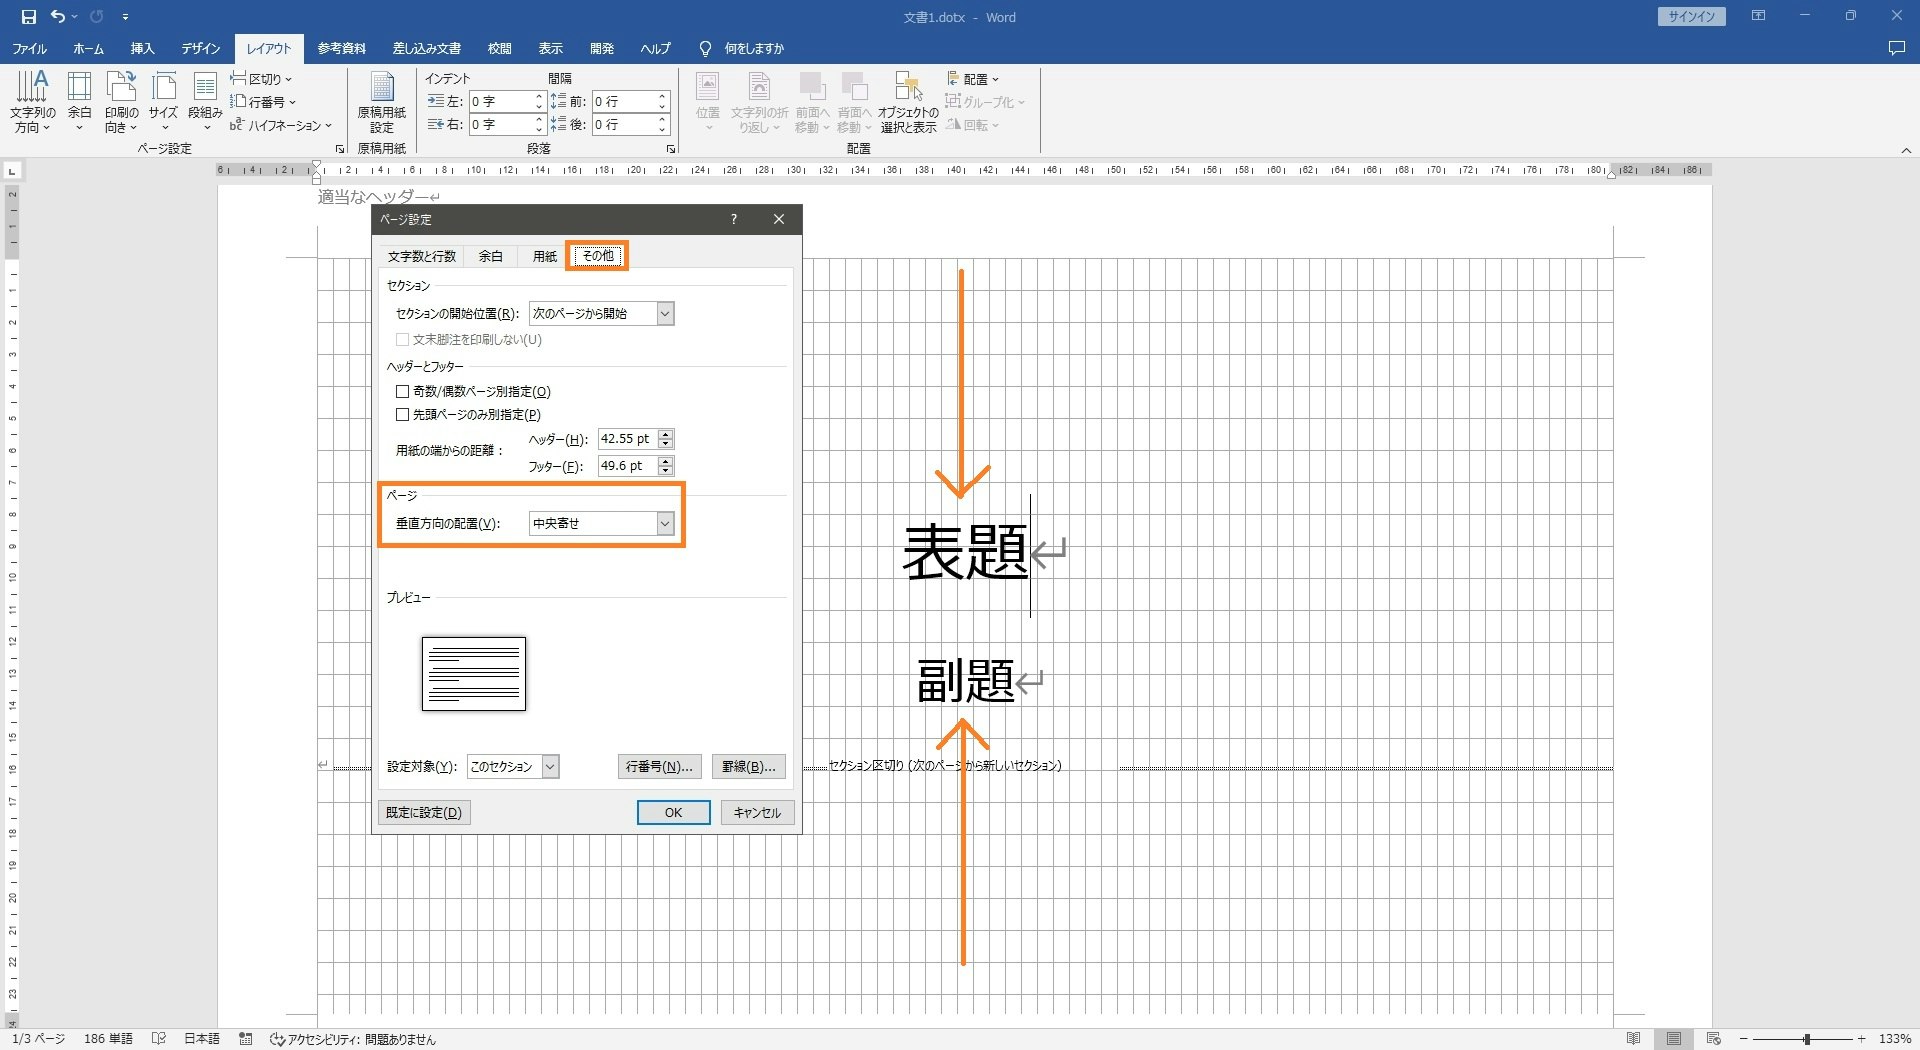1920x1050 pixels.
Task: Click the help question mark in ページ設定 dialog
Action: (x=734, y=219)
